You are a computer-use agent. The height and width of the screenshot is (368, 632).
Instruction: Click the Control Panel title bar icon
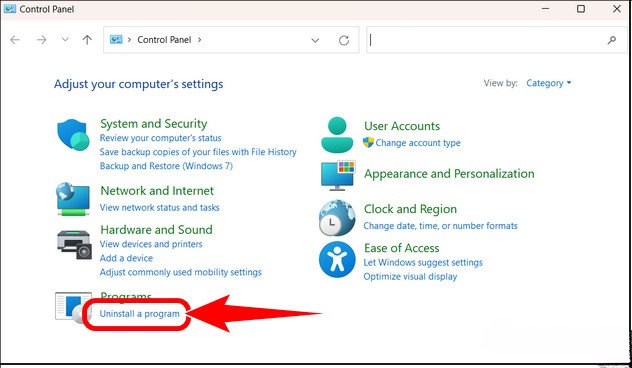[9, 8]
